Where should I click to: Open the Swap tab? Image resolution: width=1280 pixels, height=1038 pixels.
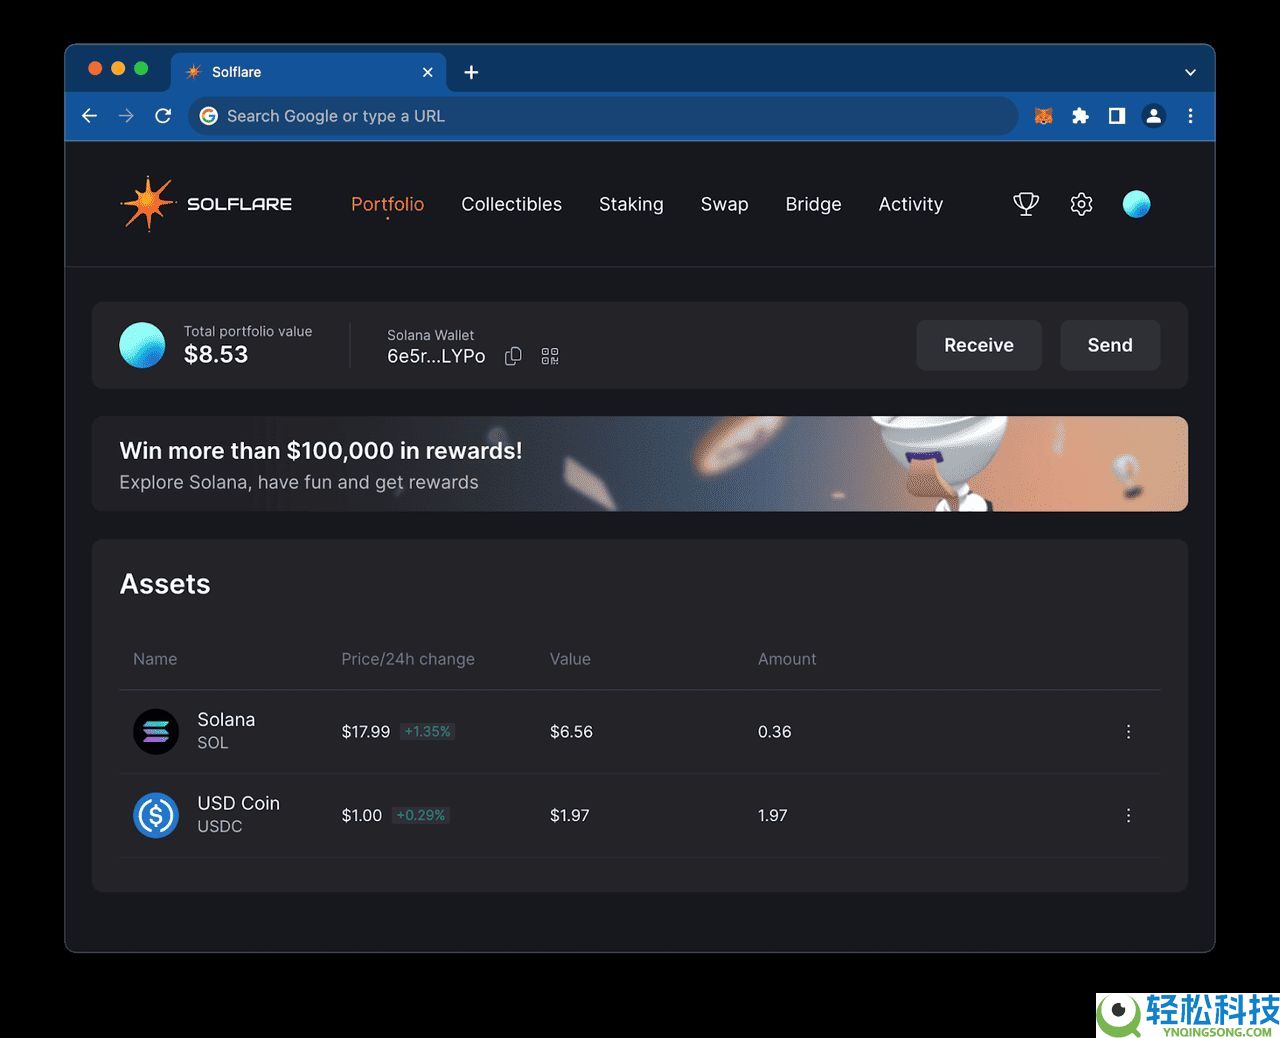724,204
